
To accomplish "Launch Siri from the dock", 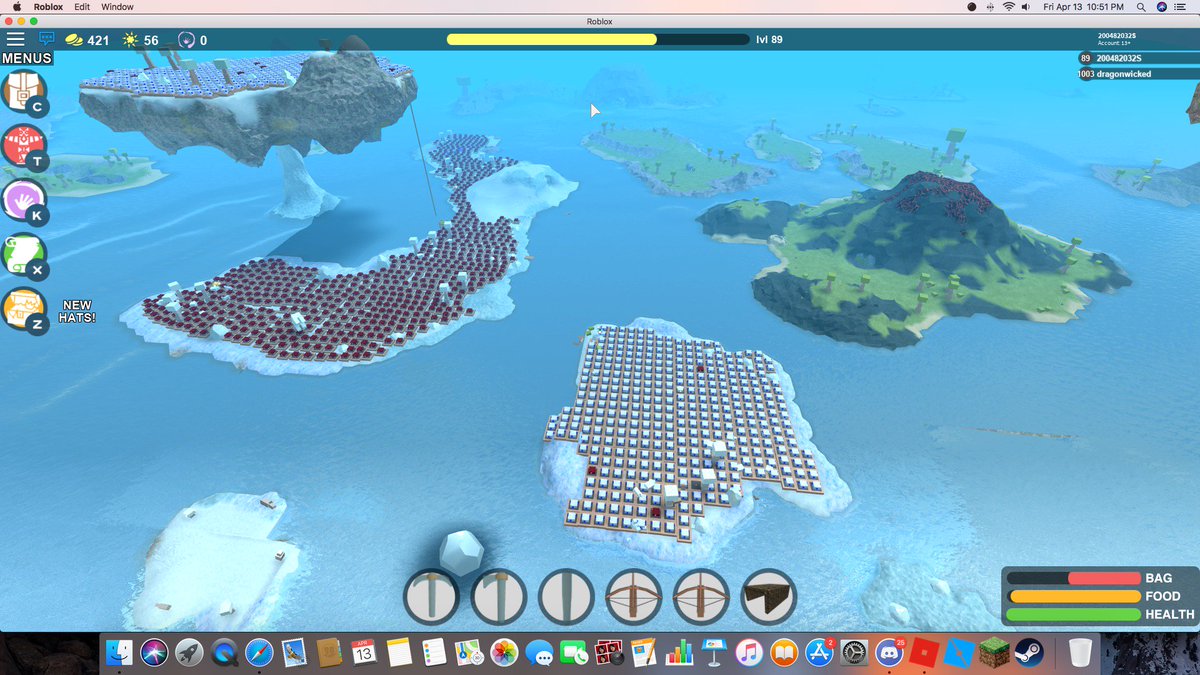I will [155, 653].
